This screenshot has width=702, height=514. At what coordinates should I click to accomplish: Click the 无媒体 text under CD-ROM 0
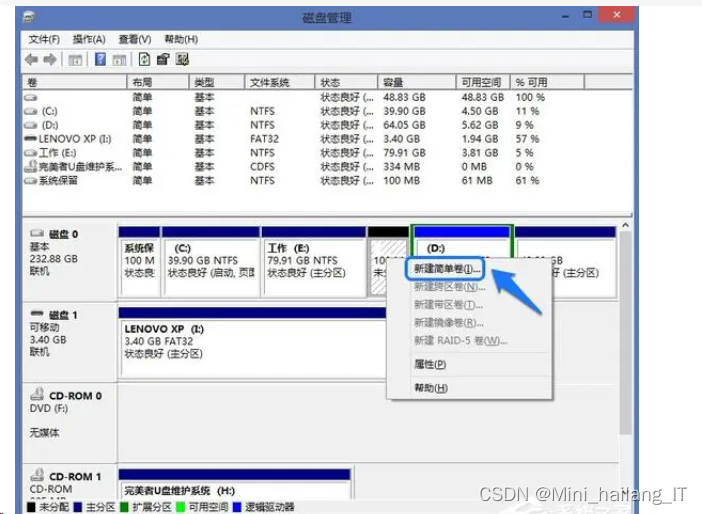[44, 433]
